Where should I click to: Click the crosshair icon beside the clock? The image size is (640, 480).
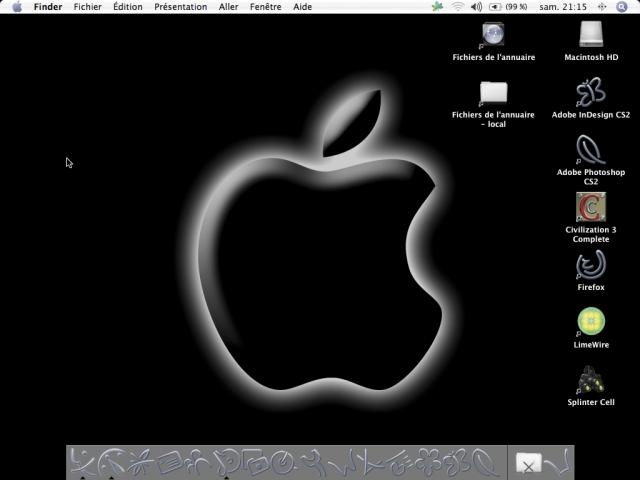pos(602,7)
